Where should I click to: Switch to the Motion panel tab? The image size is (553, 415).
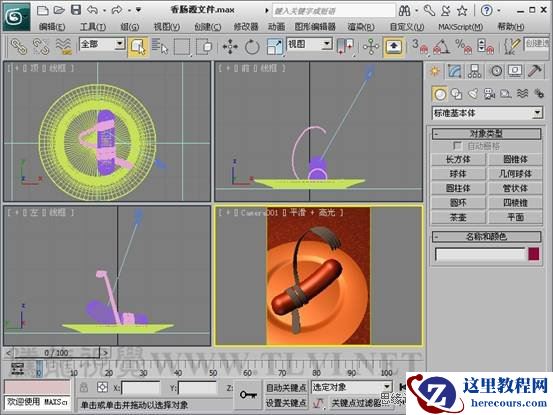(x=496, y=71)
